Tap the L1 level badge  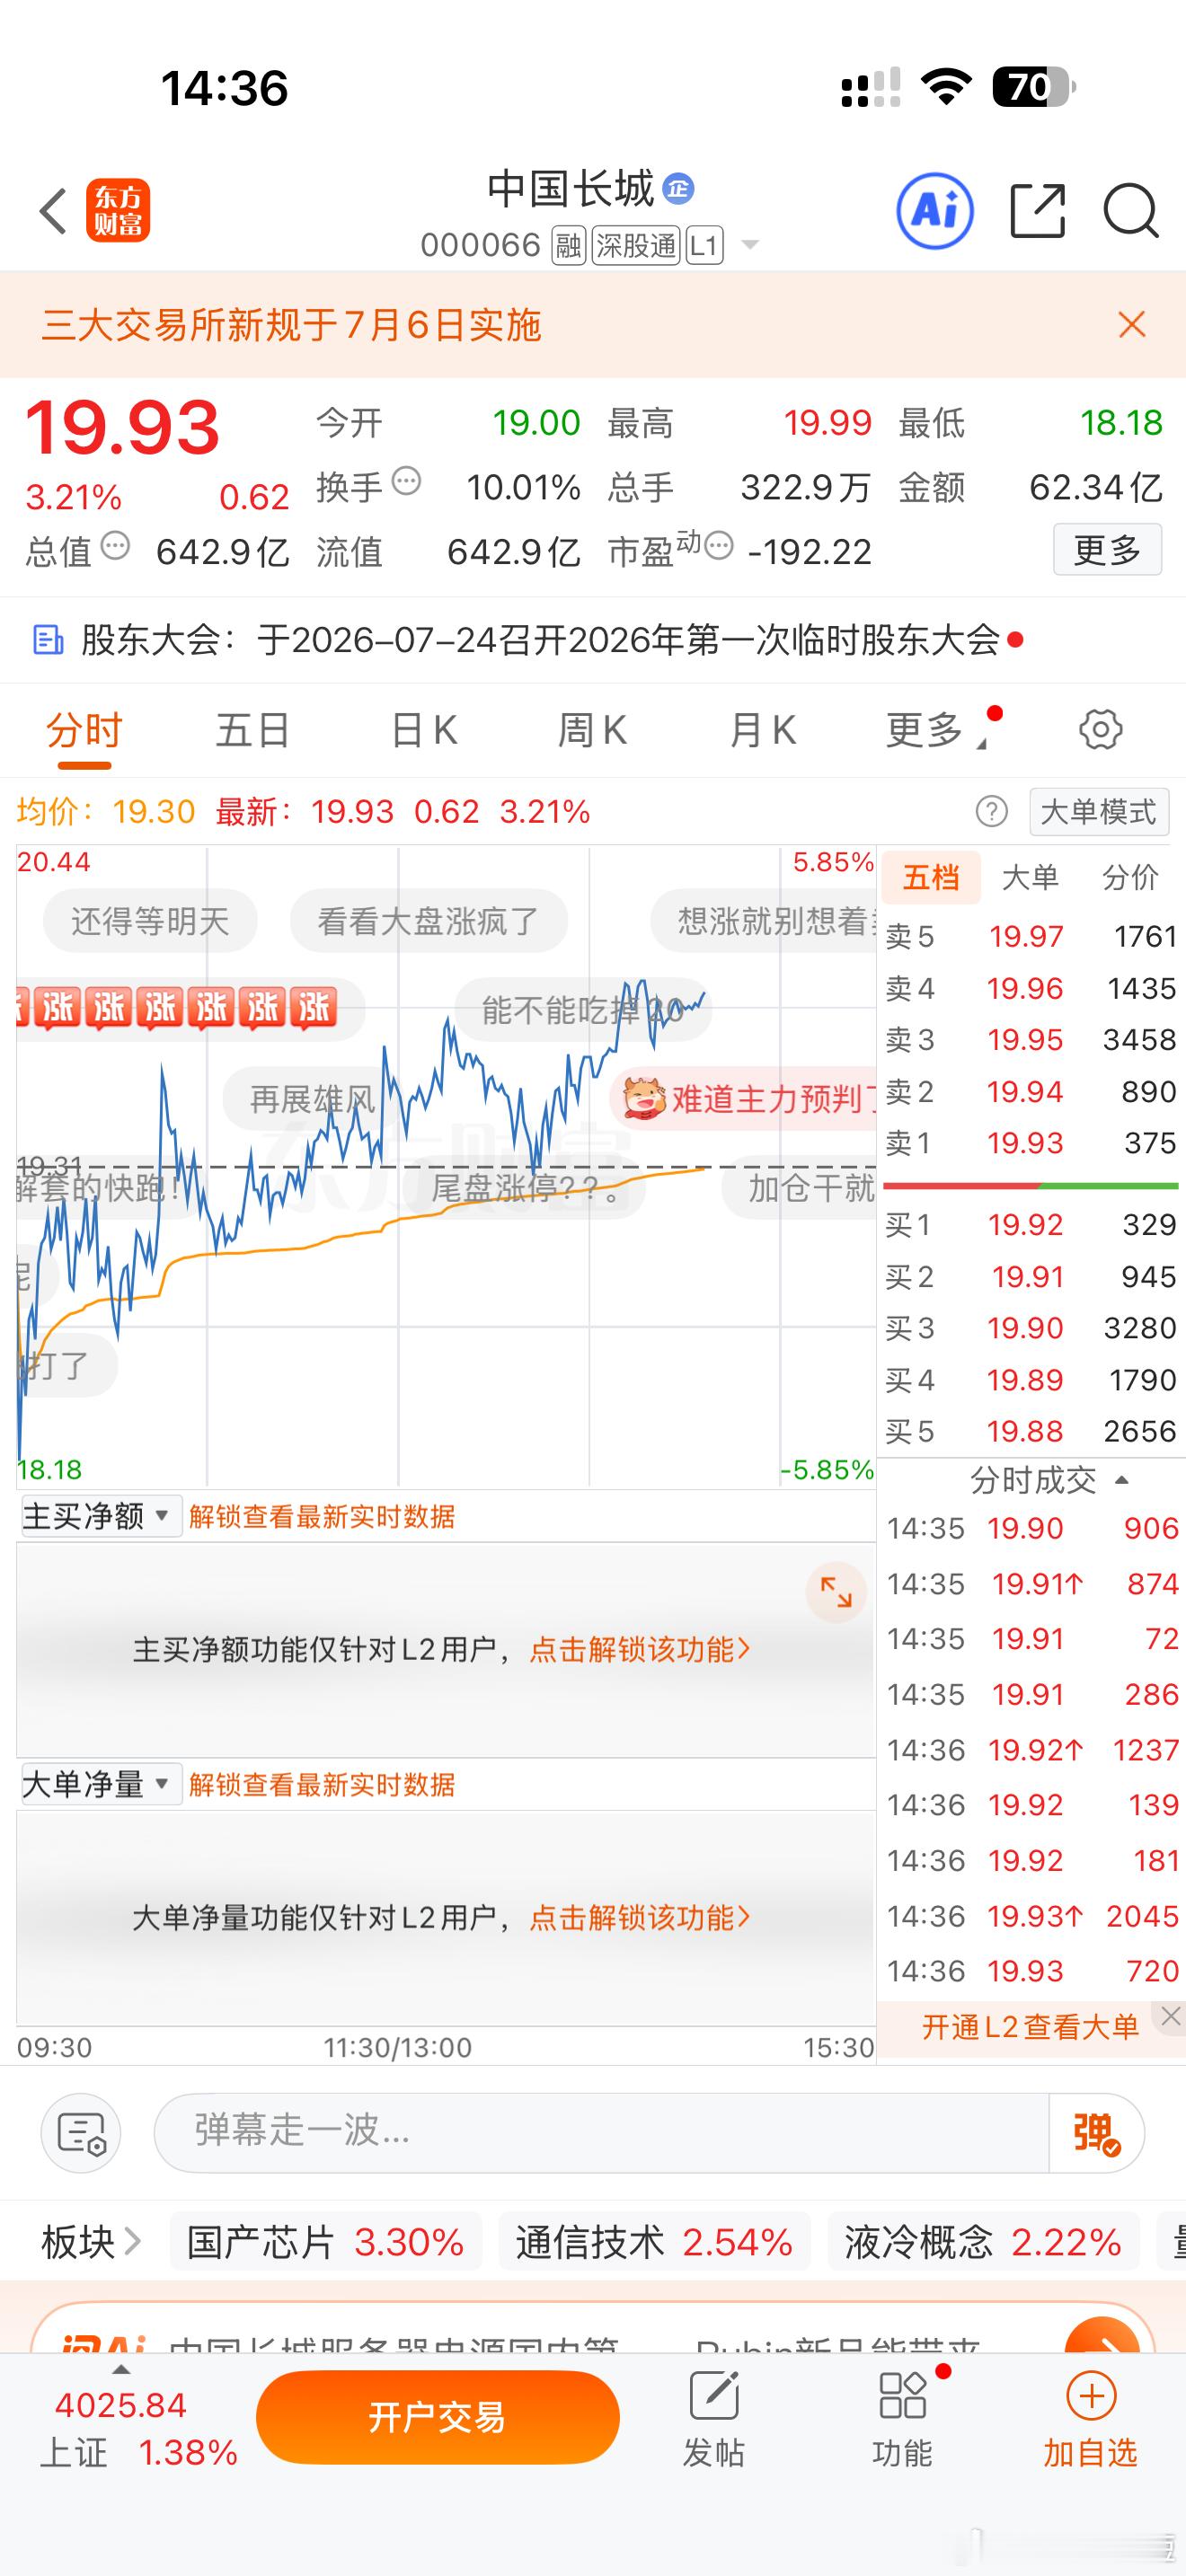(704, 245)
